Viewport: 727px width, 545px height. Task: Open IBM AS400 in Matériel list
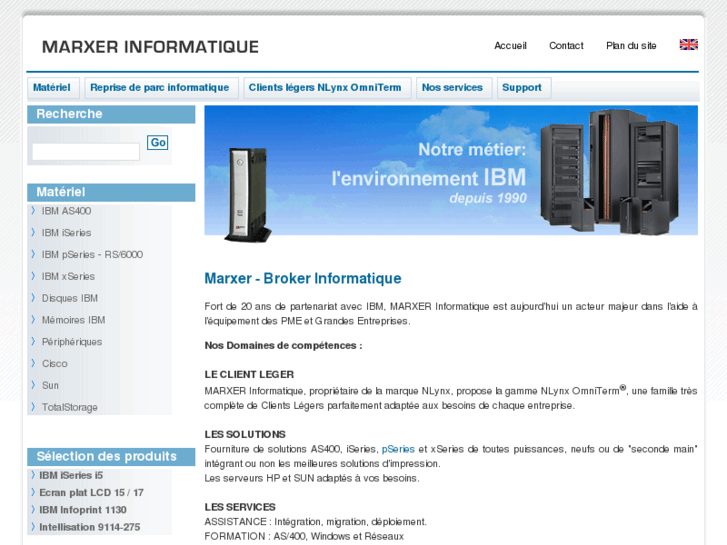(x=66, y=211)
